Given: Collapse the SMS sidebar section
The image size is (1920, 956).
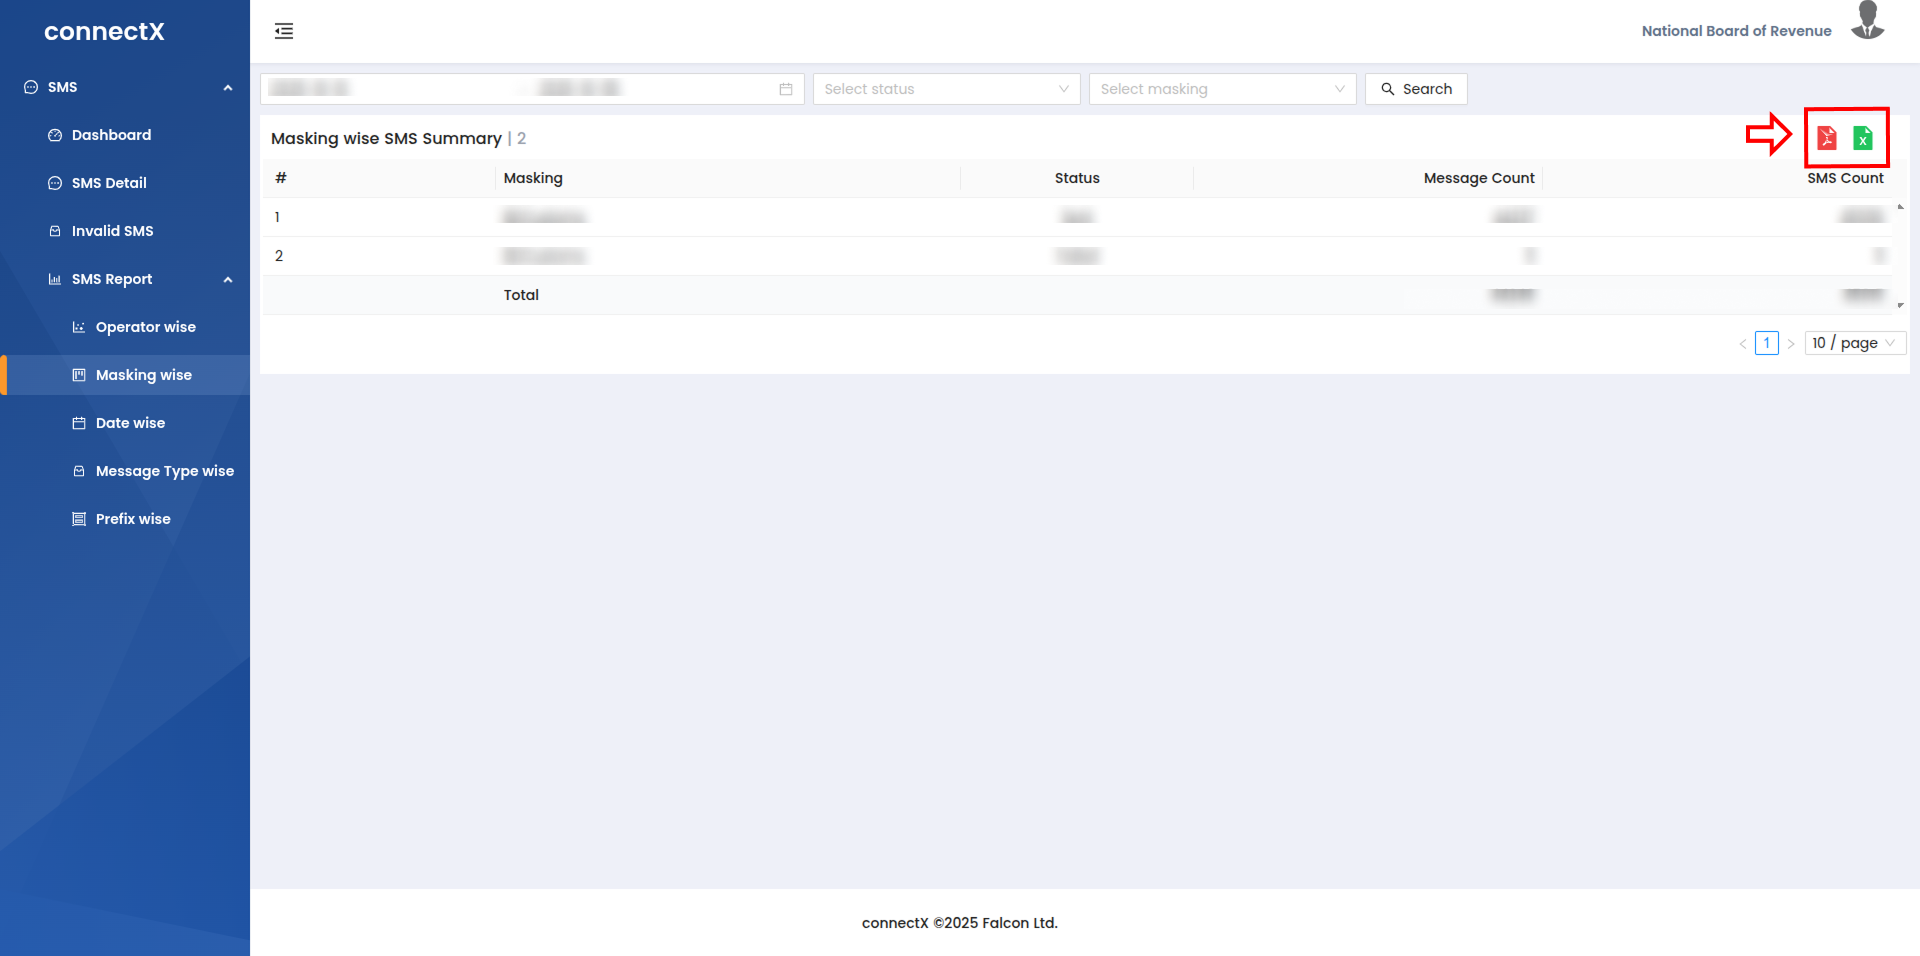Looking at the screenshot, I should pos(228,87).
